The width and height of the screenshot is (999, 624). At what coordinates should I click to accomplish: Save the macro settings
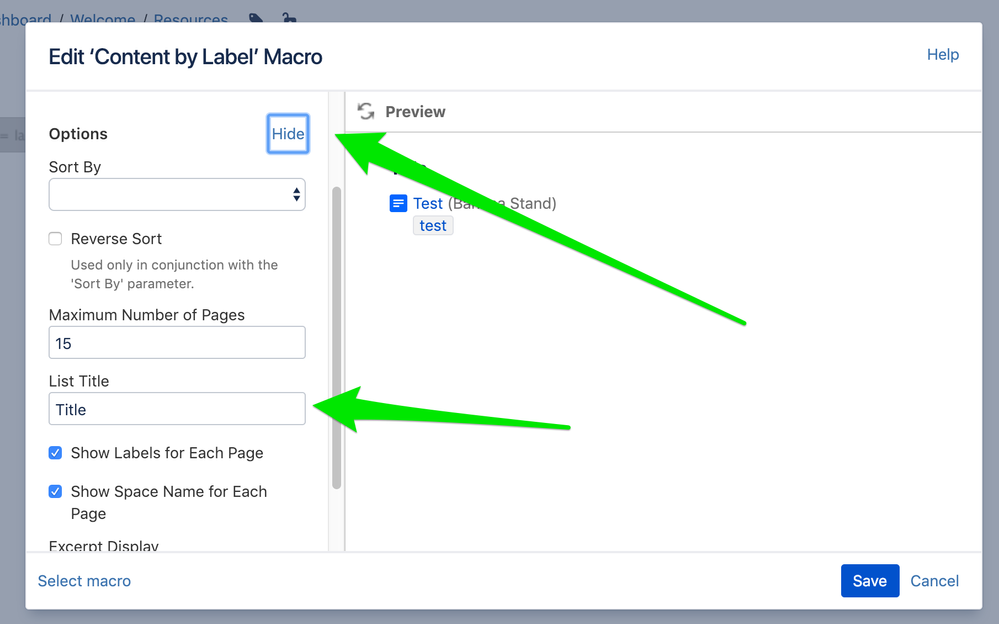click(870, 581)
